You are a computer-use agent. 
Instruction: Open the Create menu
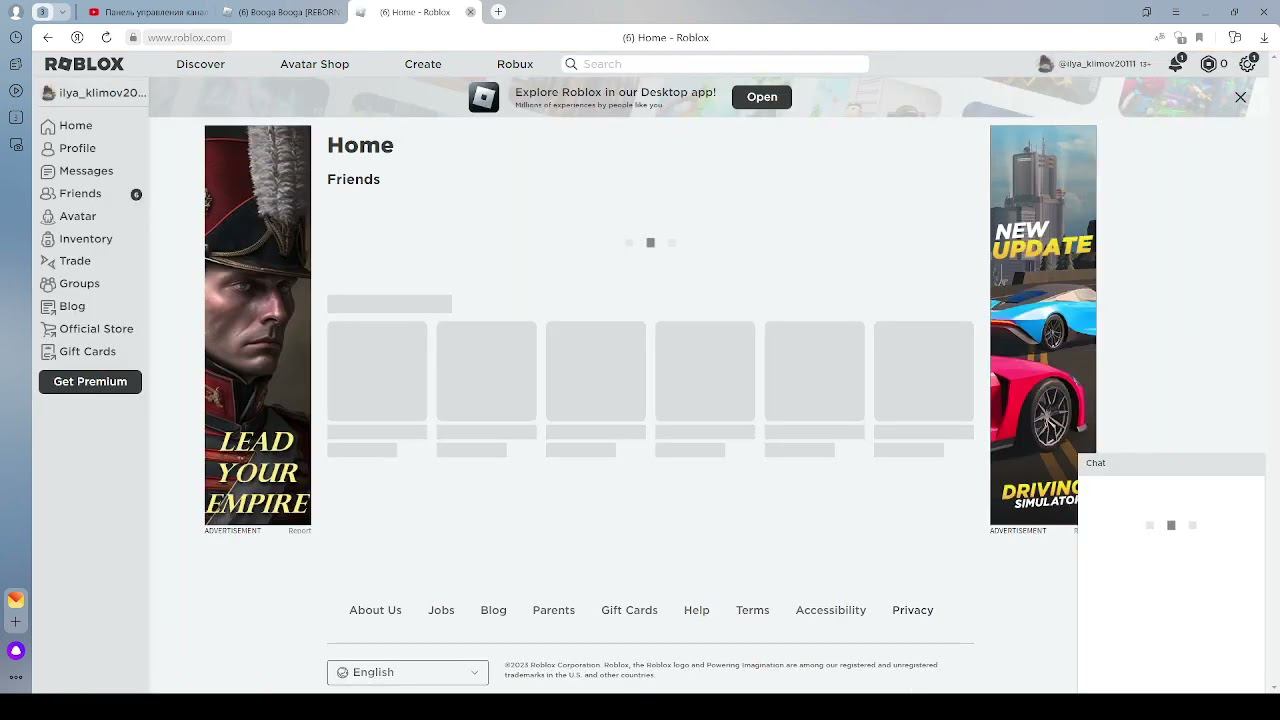pyautogui.click(x=423, y=64)
